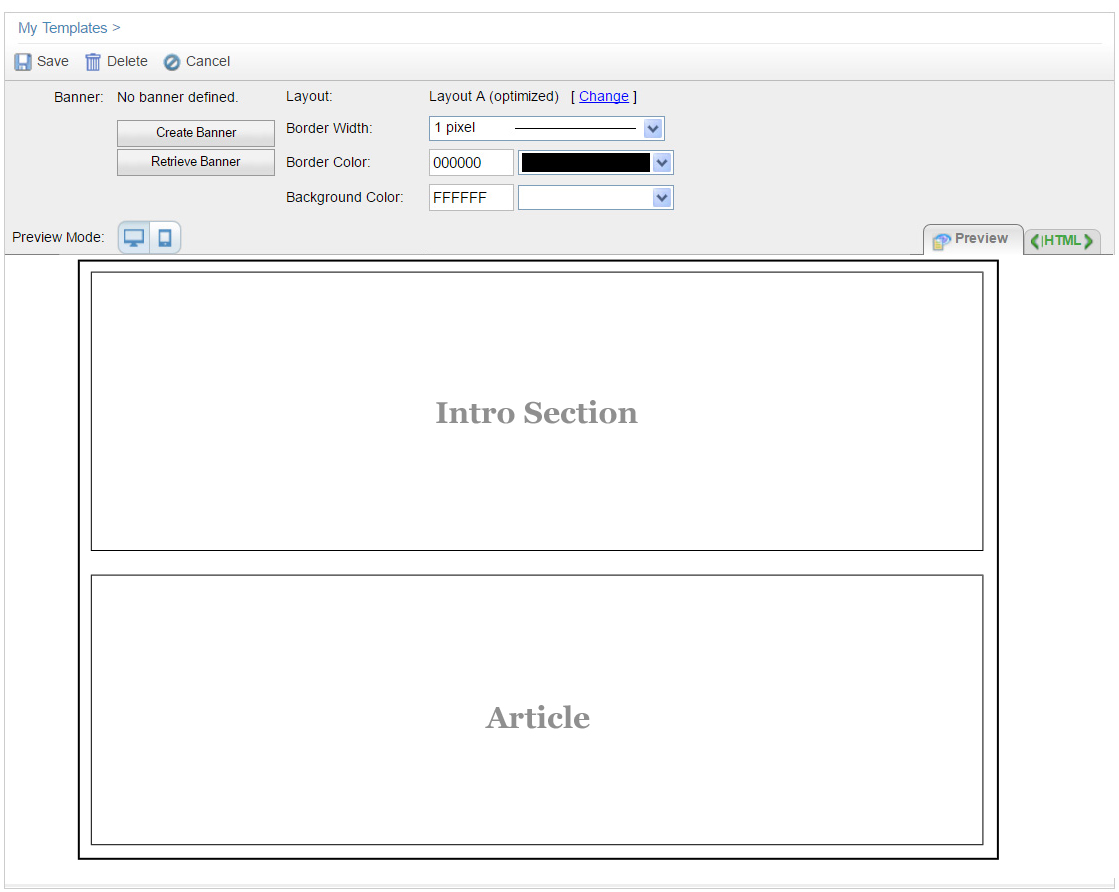Select the Intro Section block
This screenshot has width=1119, height=892.
click(x=537, y=412)
